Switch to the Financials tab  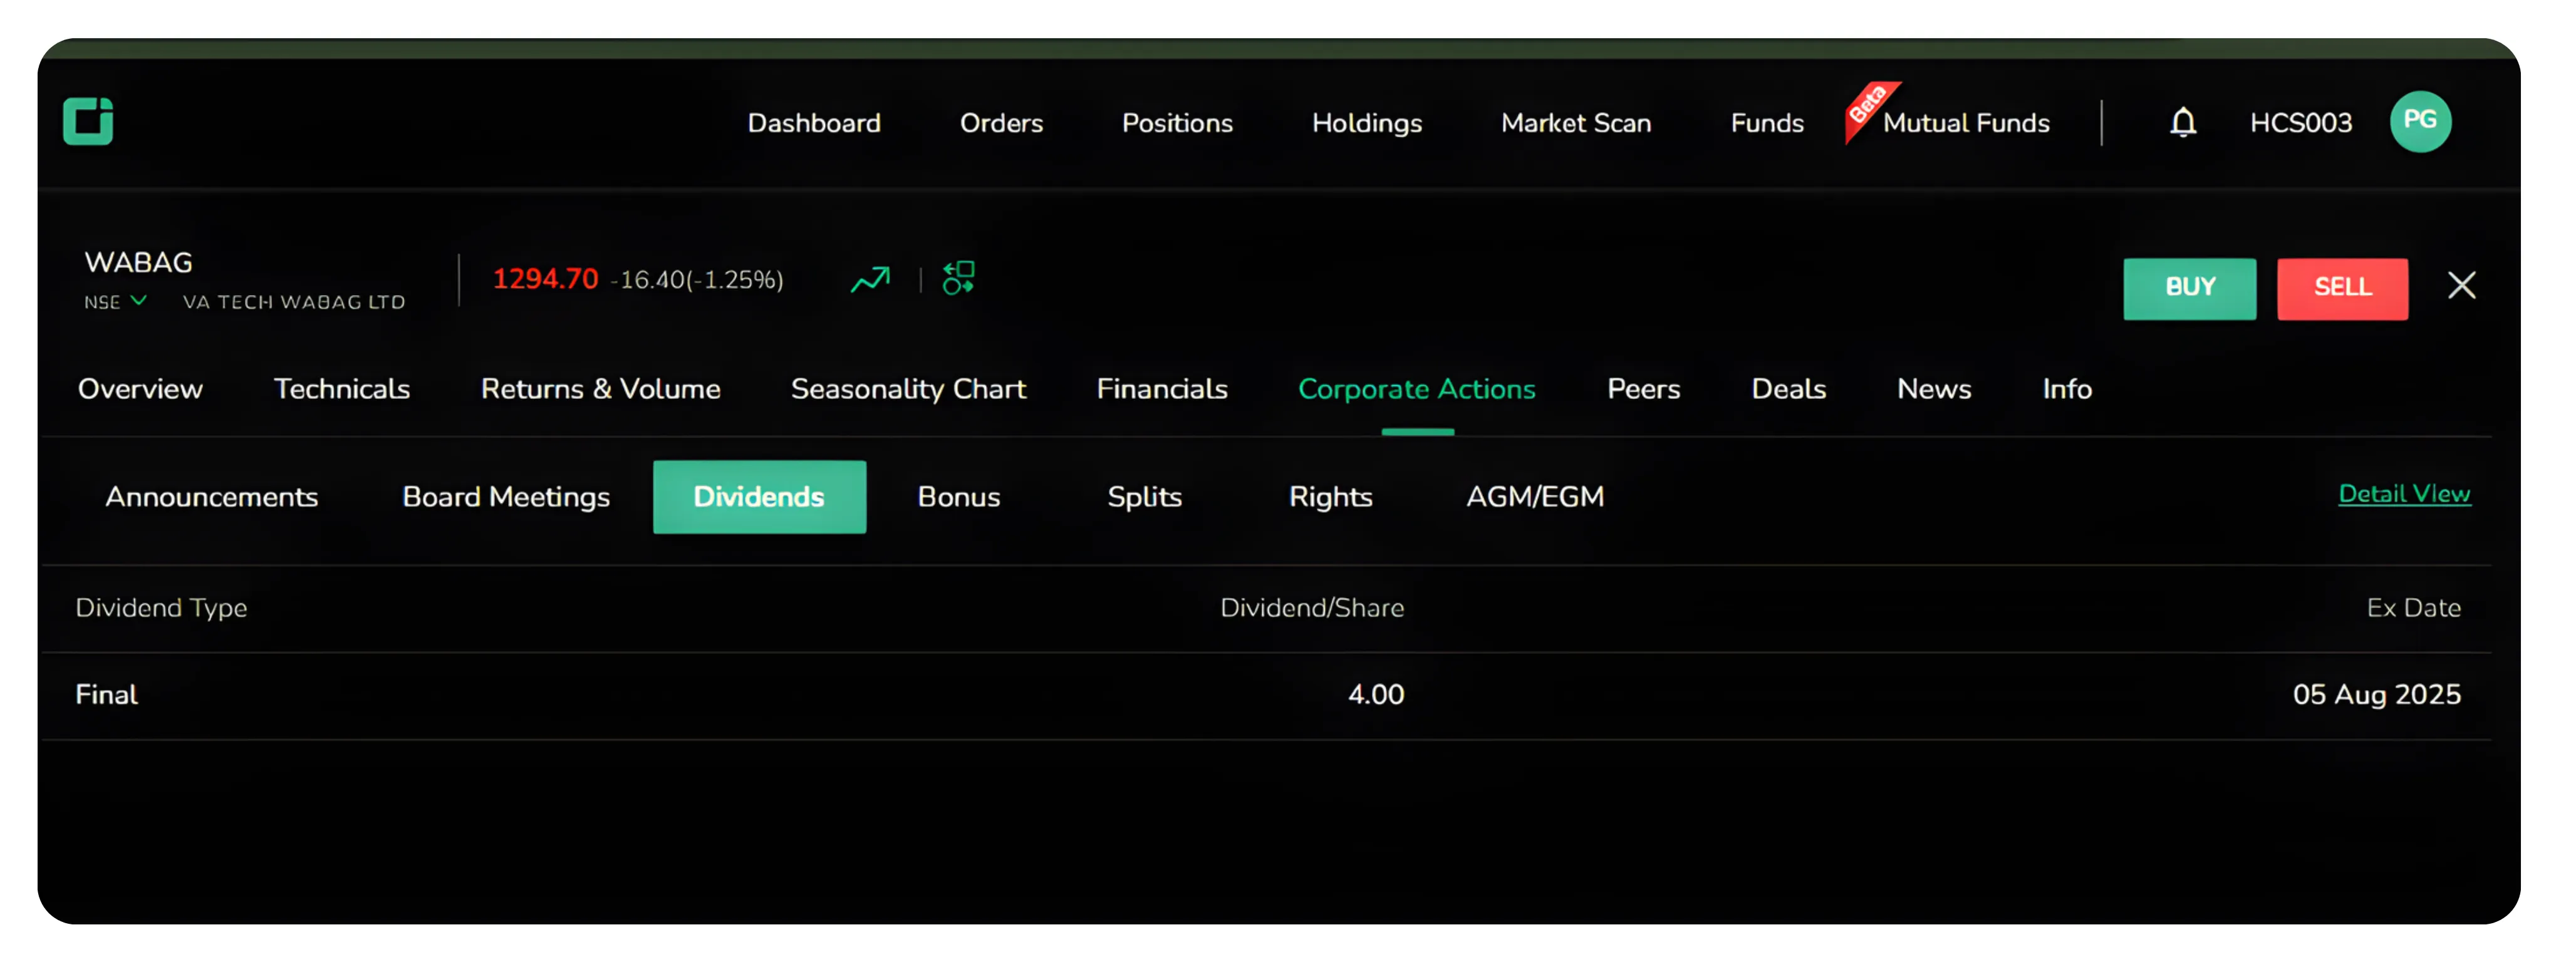coord(1162,389)
